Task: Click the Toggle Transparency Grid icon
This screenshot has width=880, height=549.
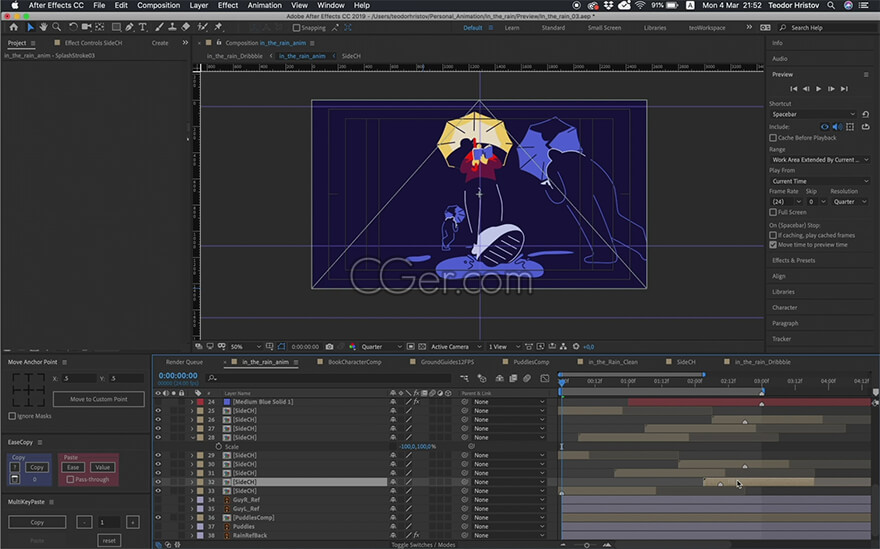Action: tap(423, 347)
